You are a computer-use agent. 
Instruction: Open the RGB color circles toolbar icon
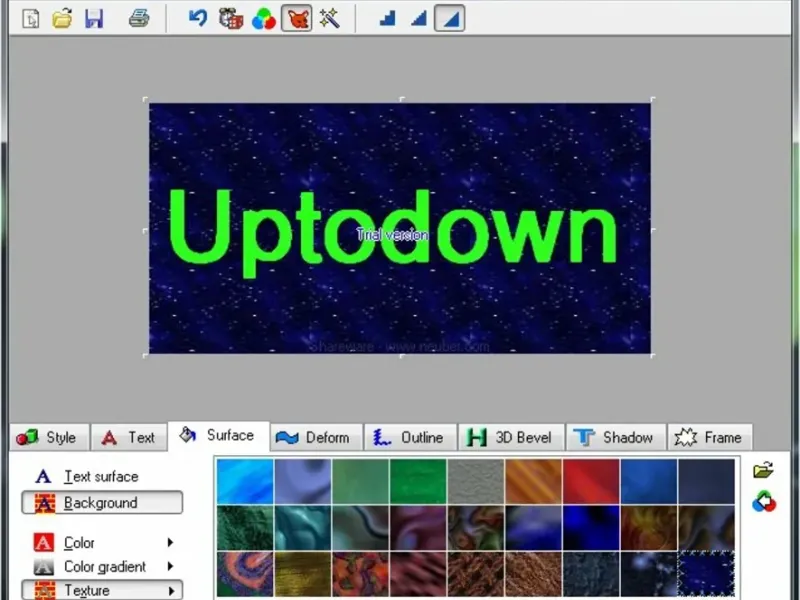[264, 19]
